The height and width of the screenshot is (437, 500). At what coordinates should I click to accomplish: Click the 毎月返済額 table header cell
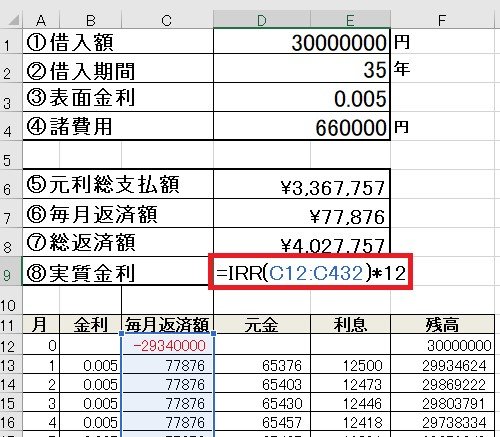pyautogui.click(x=167, y=324)
